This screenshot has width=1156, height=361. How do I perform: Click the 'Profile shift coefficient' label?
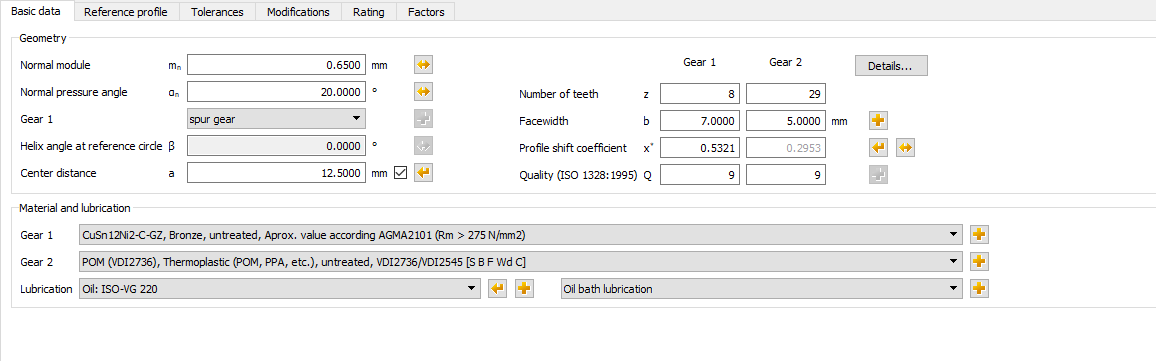(x=573, y=148)
